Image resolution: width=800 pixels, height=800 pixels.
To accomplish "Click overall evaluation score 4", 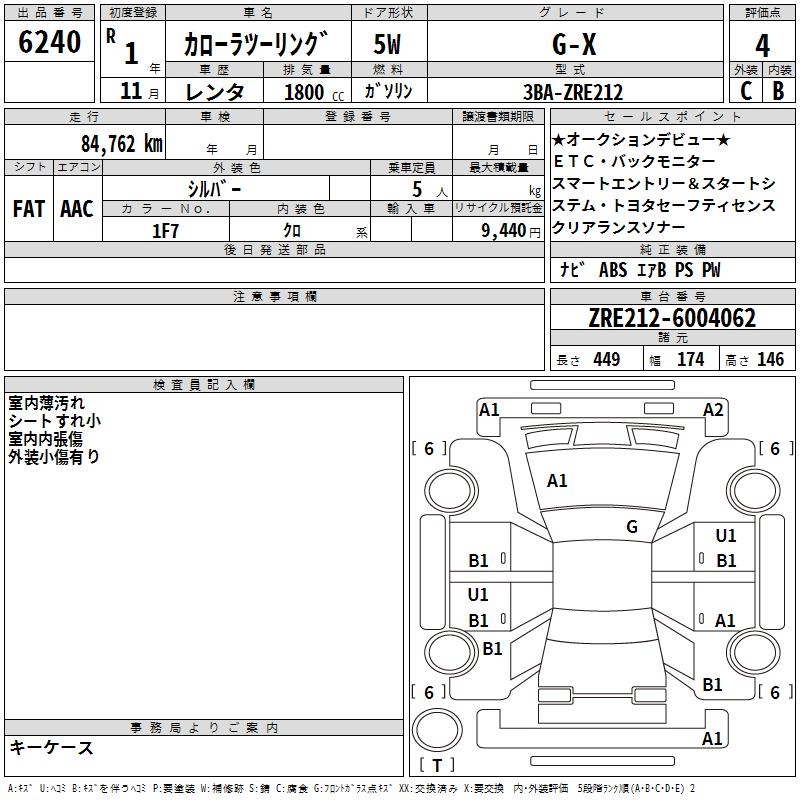I will point(762,45).
